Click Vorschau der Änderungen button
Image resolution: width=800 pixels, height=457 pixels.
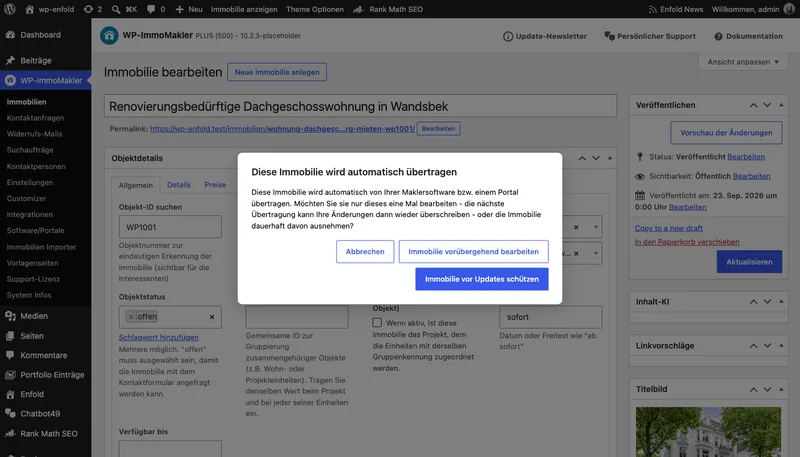pos(726,133)
